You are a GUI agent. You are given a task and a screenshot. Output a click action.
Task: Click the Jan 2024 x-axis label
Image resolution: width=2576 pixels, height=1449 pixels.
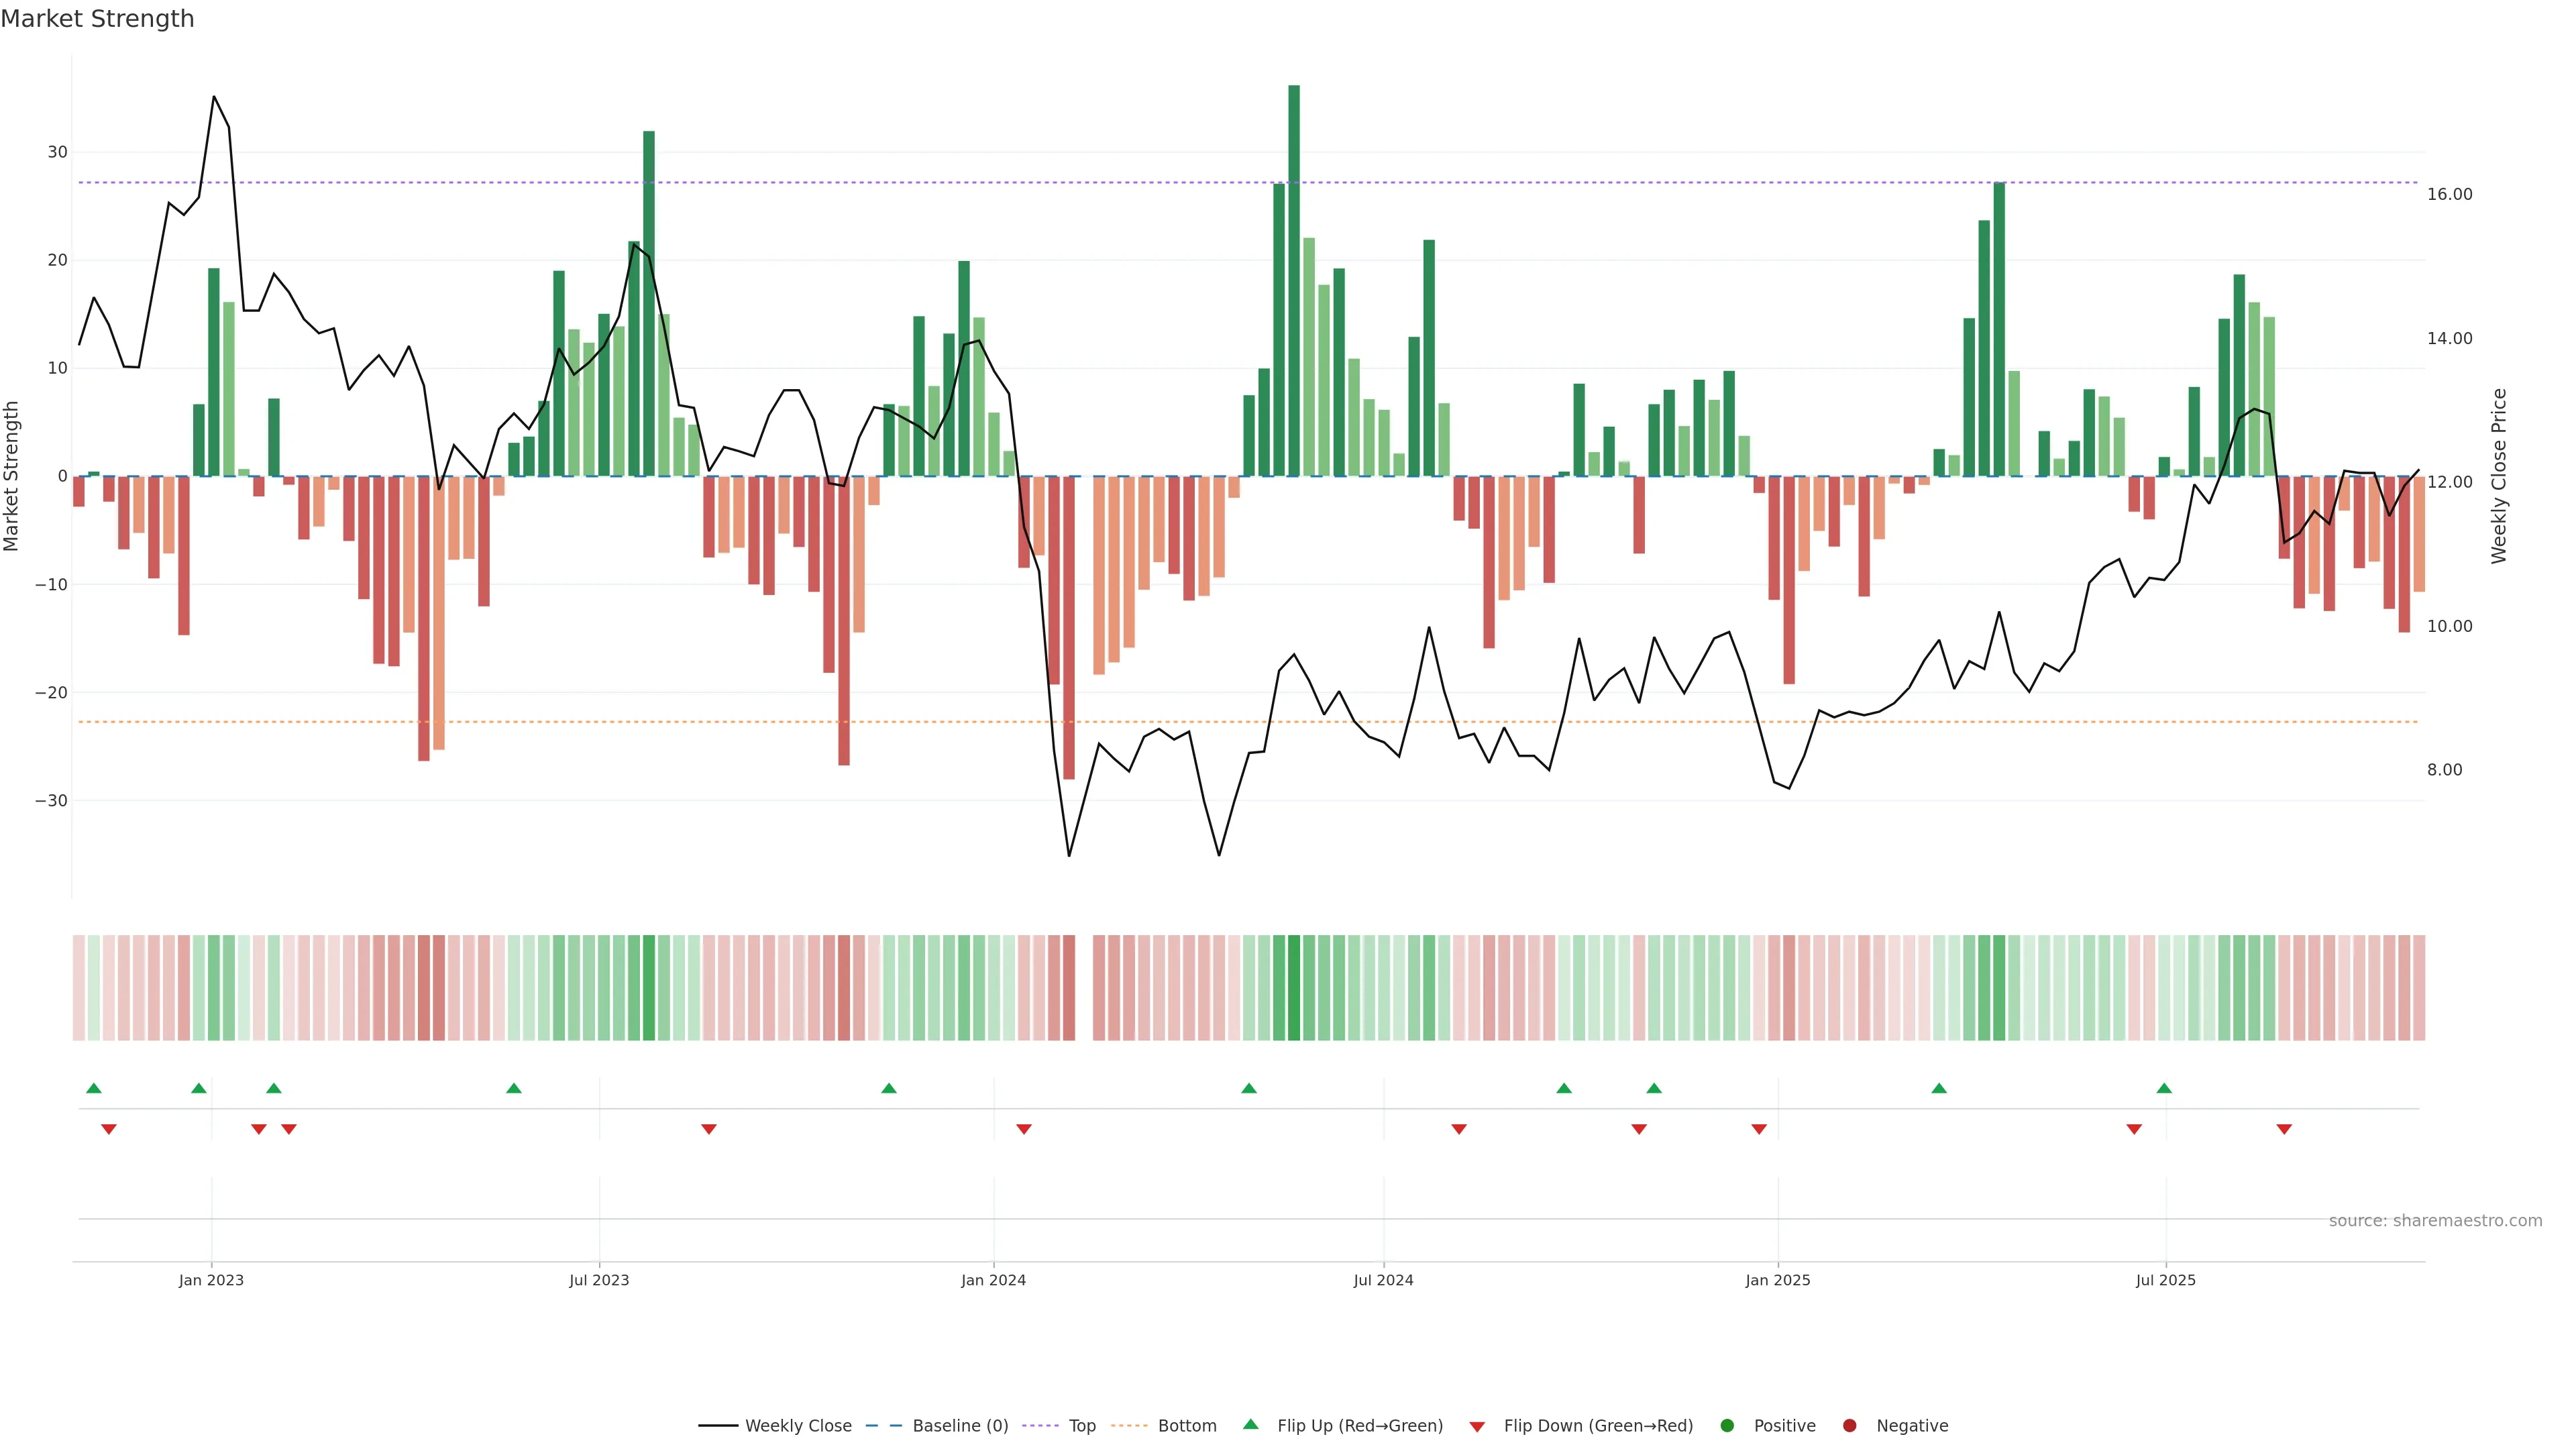993,1280
